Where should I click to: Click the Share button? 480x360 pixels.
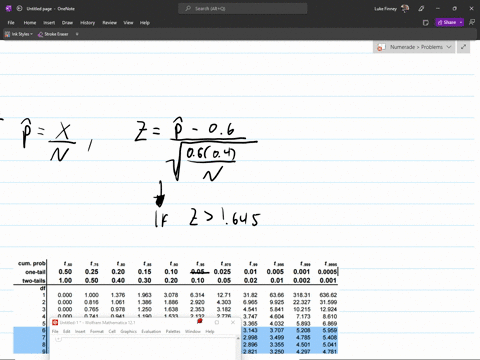447,22
